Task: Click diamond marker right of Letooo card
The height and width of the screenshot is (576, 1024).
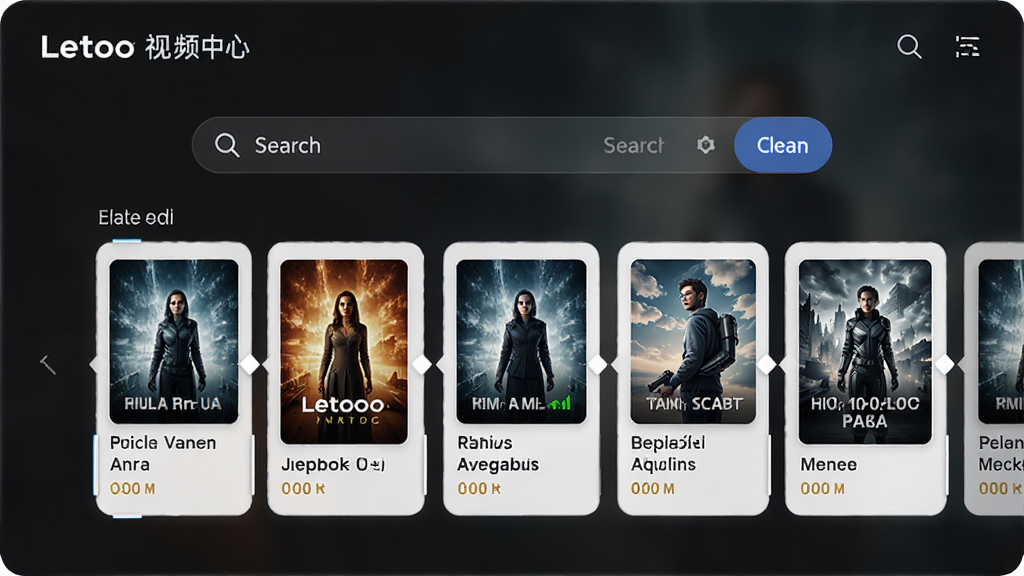Action: click(x=422, y=364)
